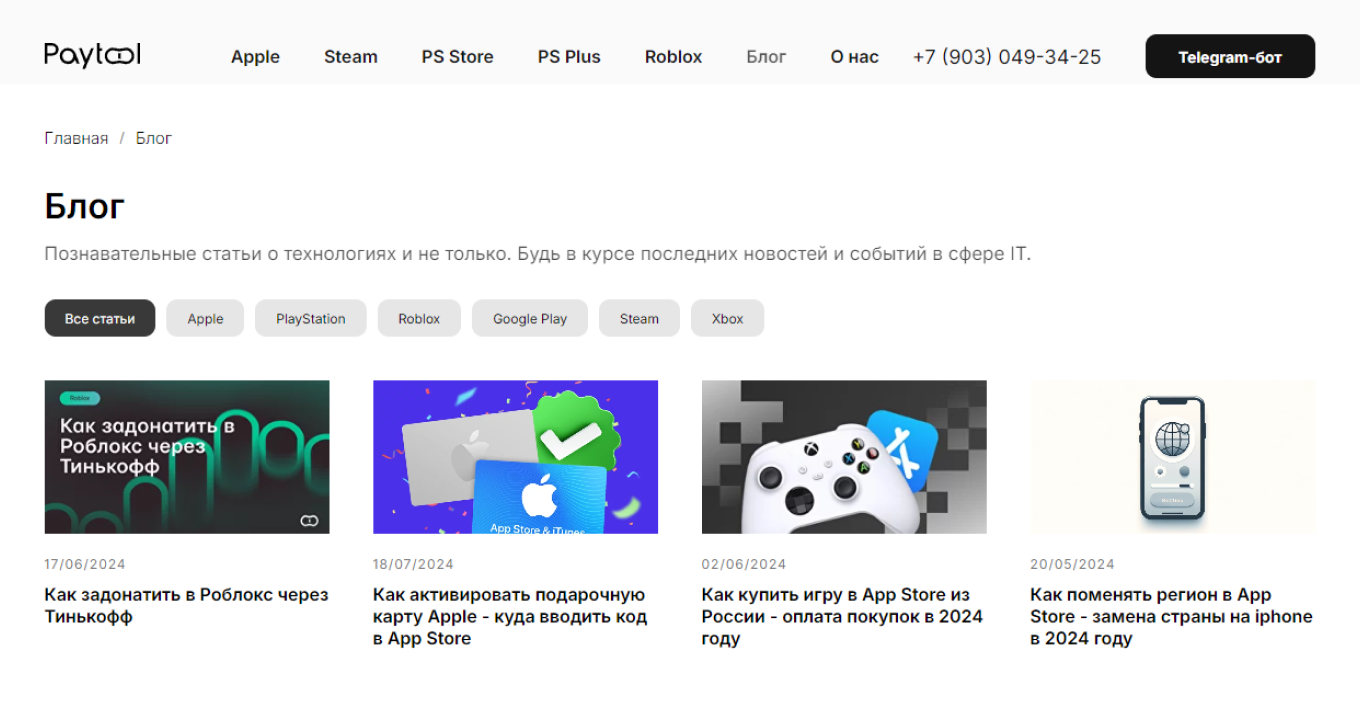
Task: Open the iPhone region change thumbnail
Action: pos(1172,457)
